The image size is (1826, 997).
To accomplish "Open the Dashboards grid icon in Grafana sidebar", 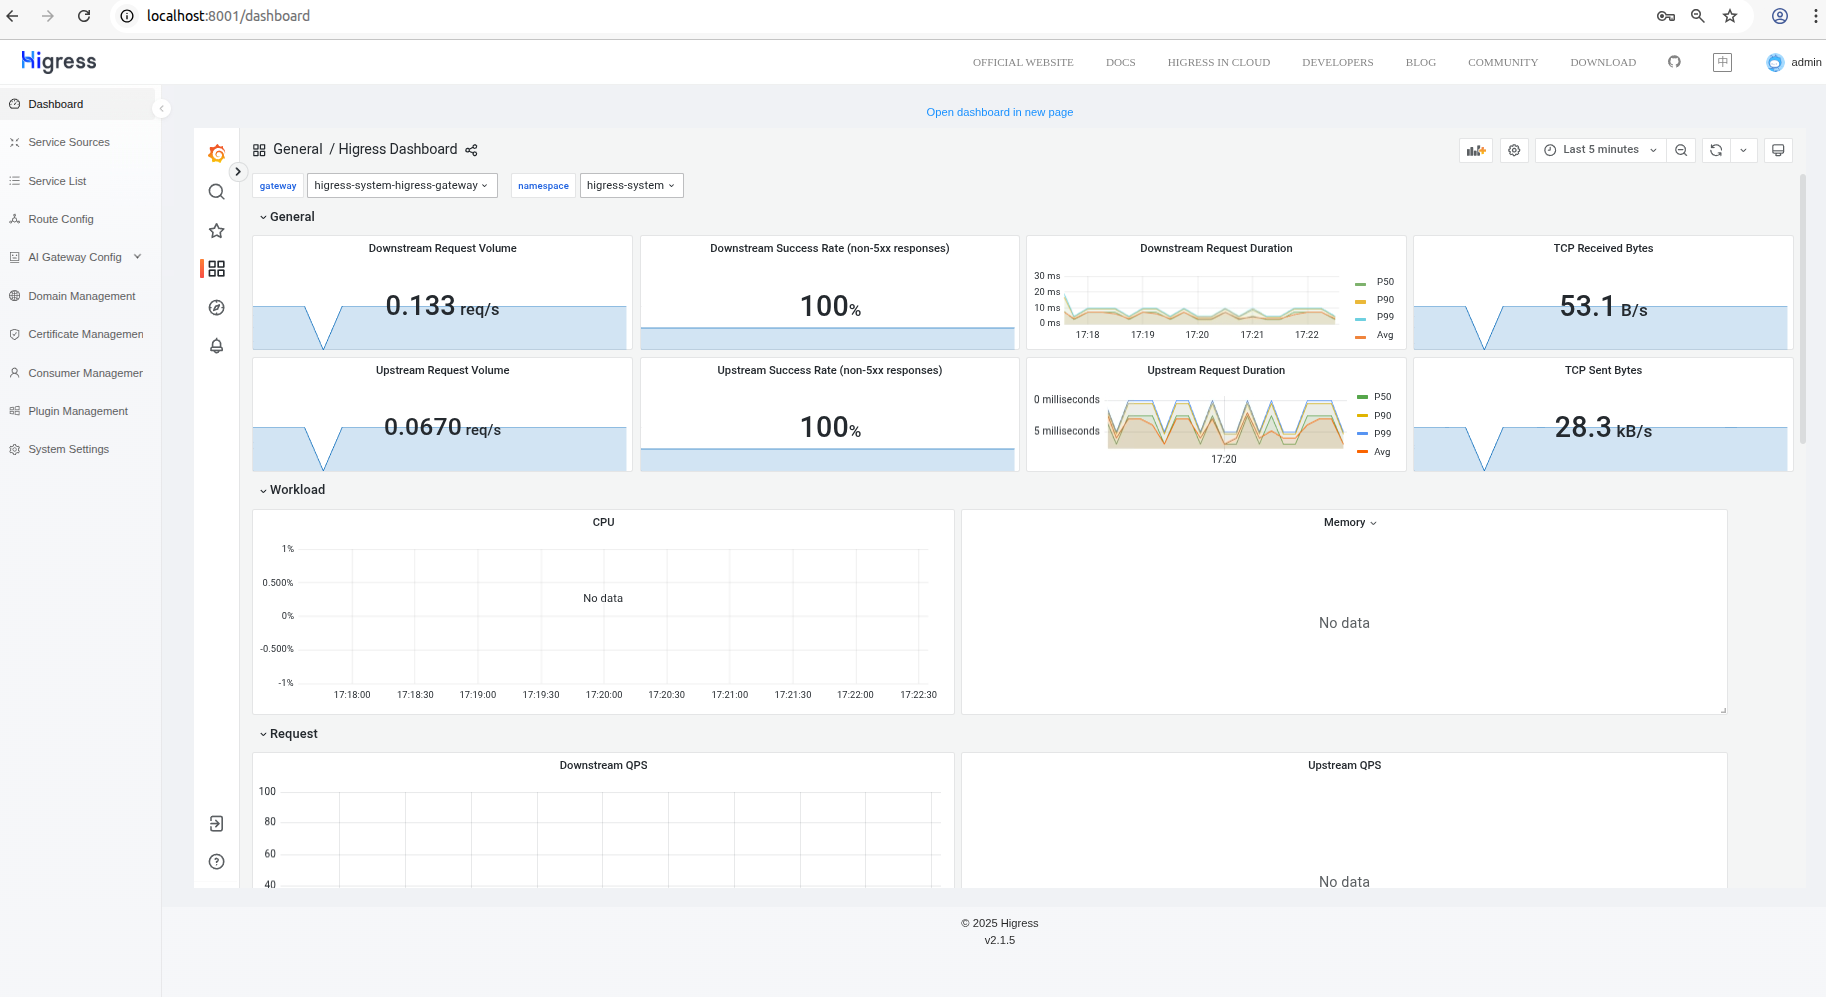I will click(x=216, y=269).
